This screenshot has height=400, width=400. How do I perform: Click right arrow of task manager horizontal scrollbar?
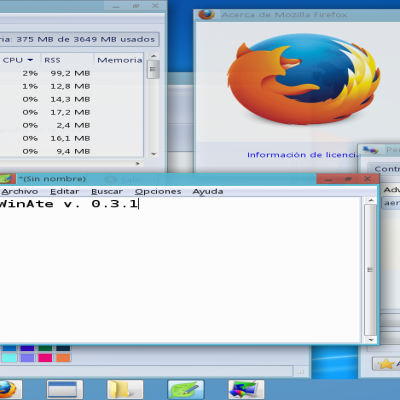click(138, 163)
